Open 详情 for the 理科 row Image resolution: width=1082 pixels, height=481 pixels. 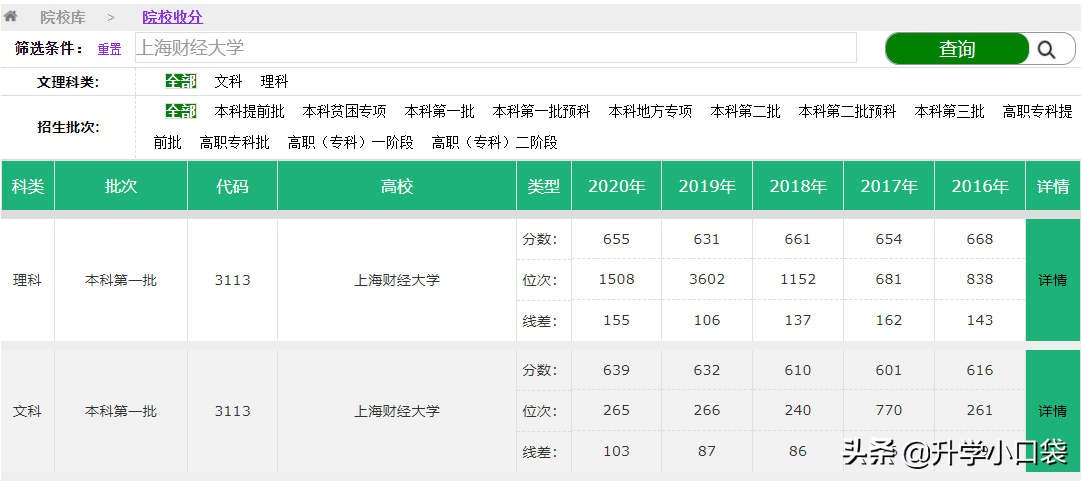(1053, 280)
